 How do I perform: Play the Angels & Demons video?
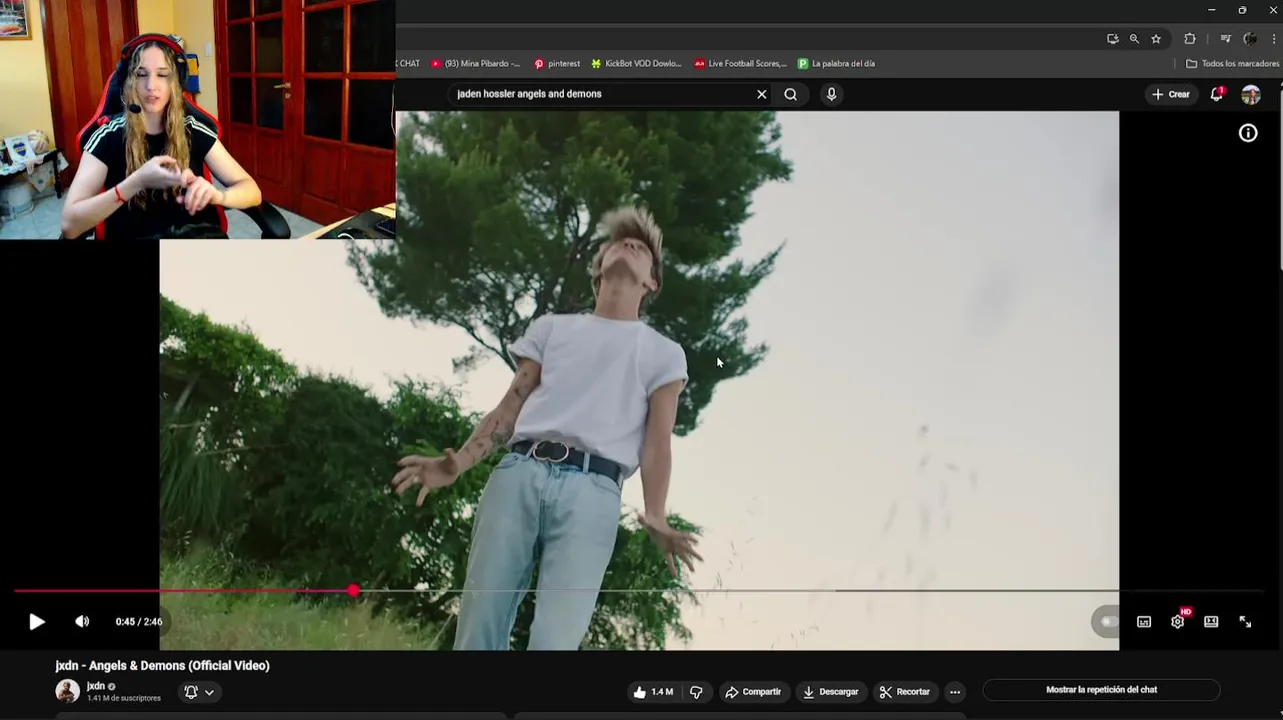(36, 622)
